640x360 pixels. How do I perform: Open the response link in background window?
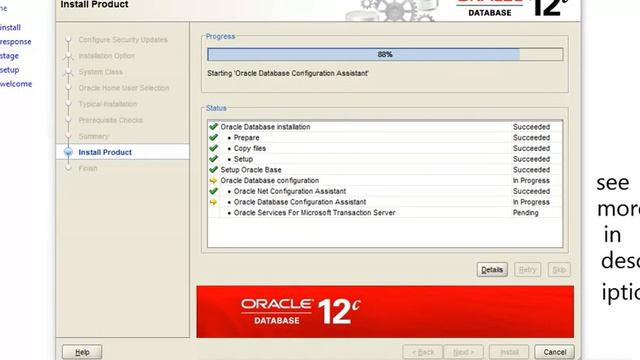point(16,42)
